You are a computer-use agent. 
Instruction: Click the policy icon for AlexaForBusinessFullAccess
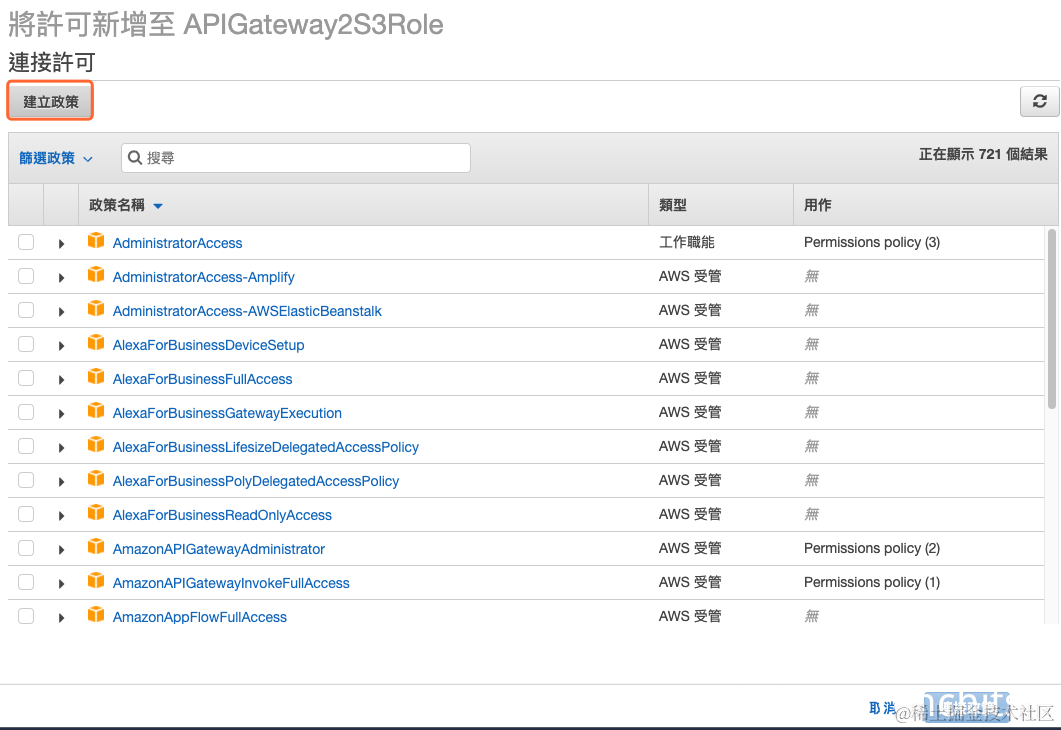coord(96,377)
